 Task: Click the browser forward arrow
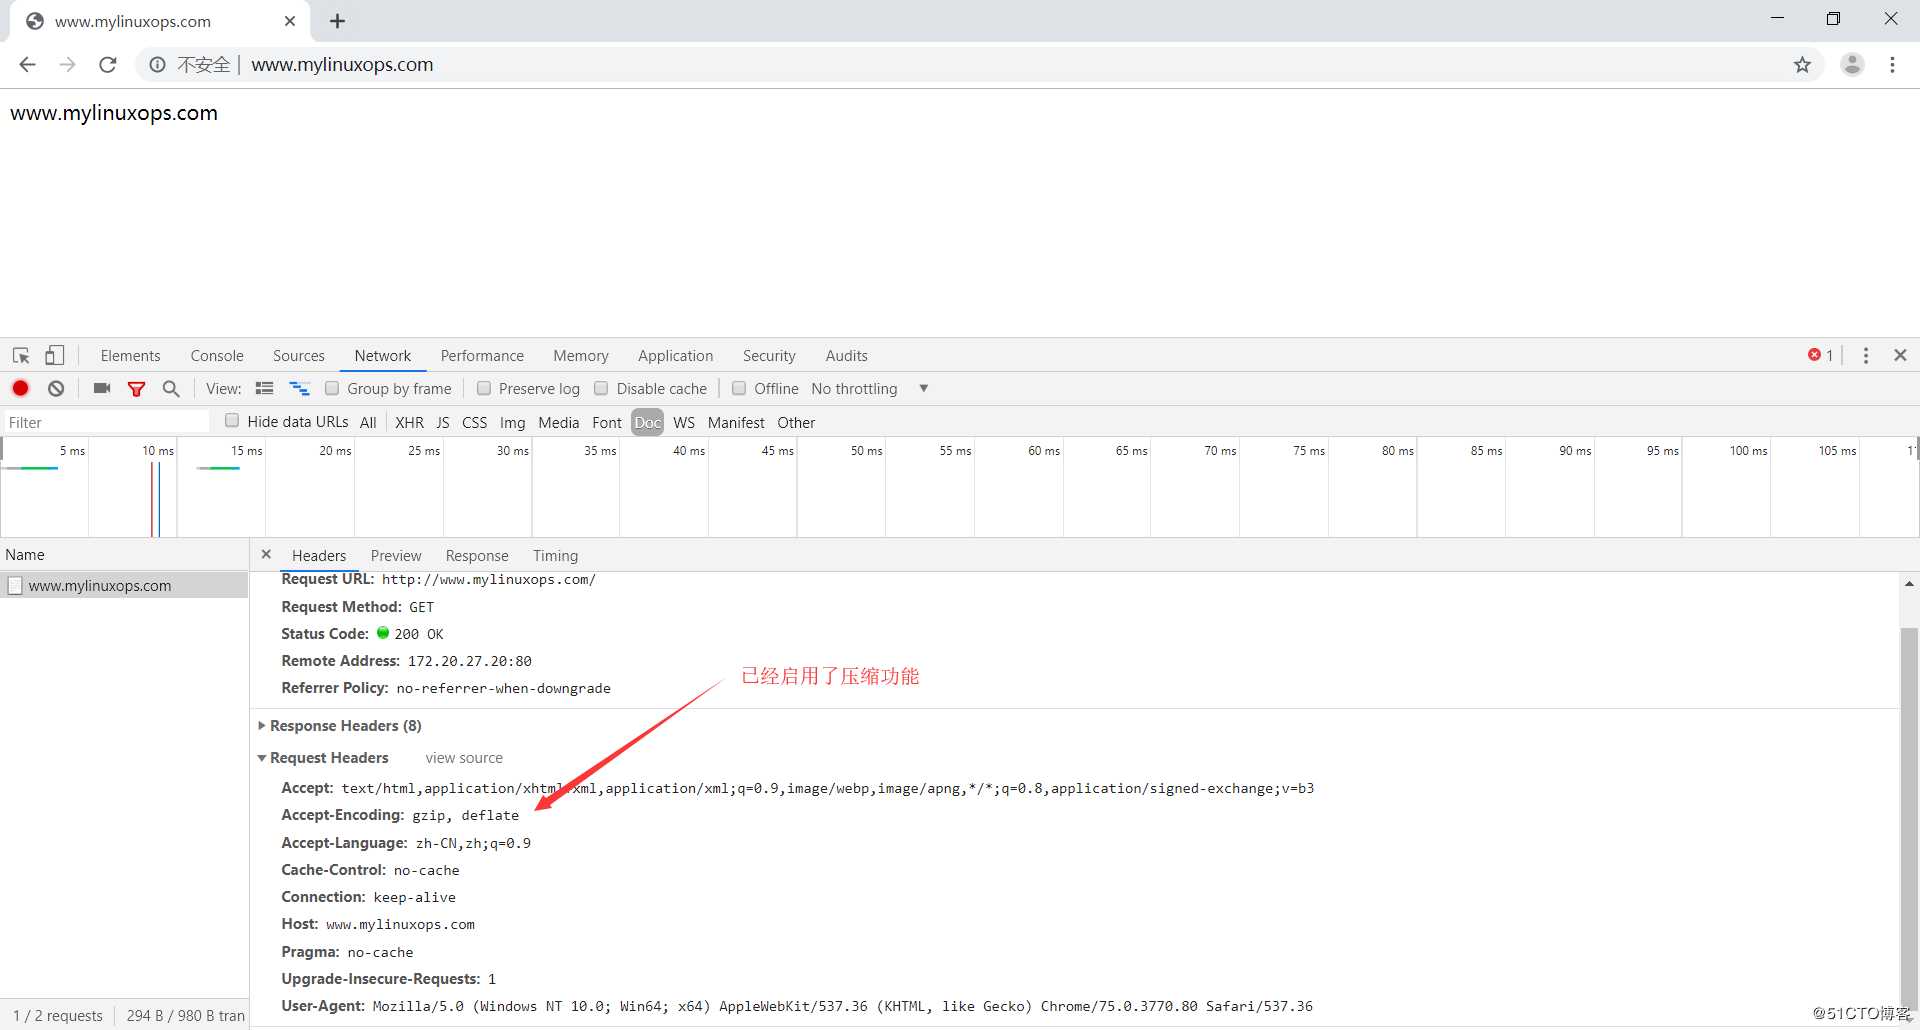(x=67, y=65)
